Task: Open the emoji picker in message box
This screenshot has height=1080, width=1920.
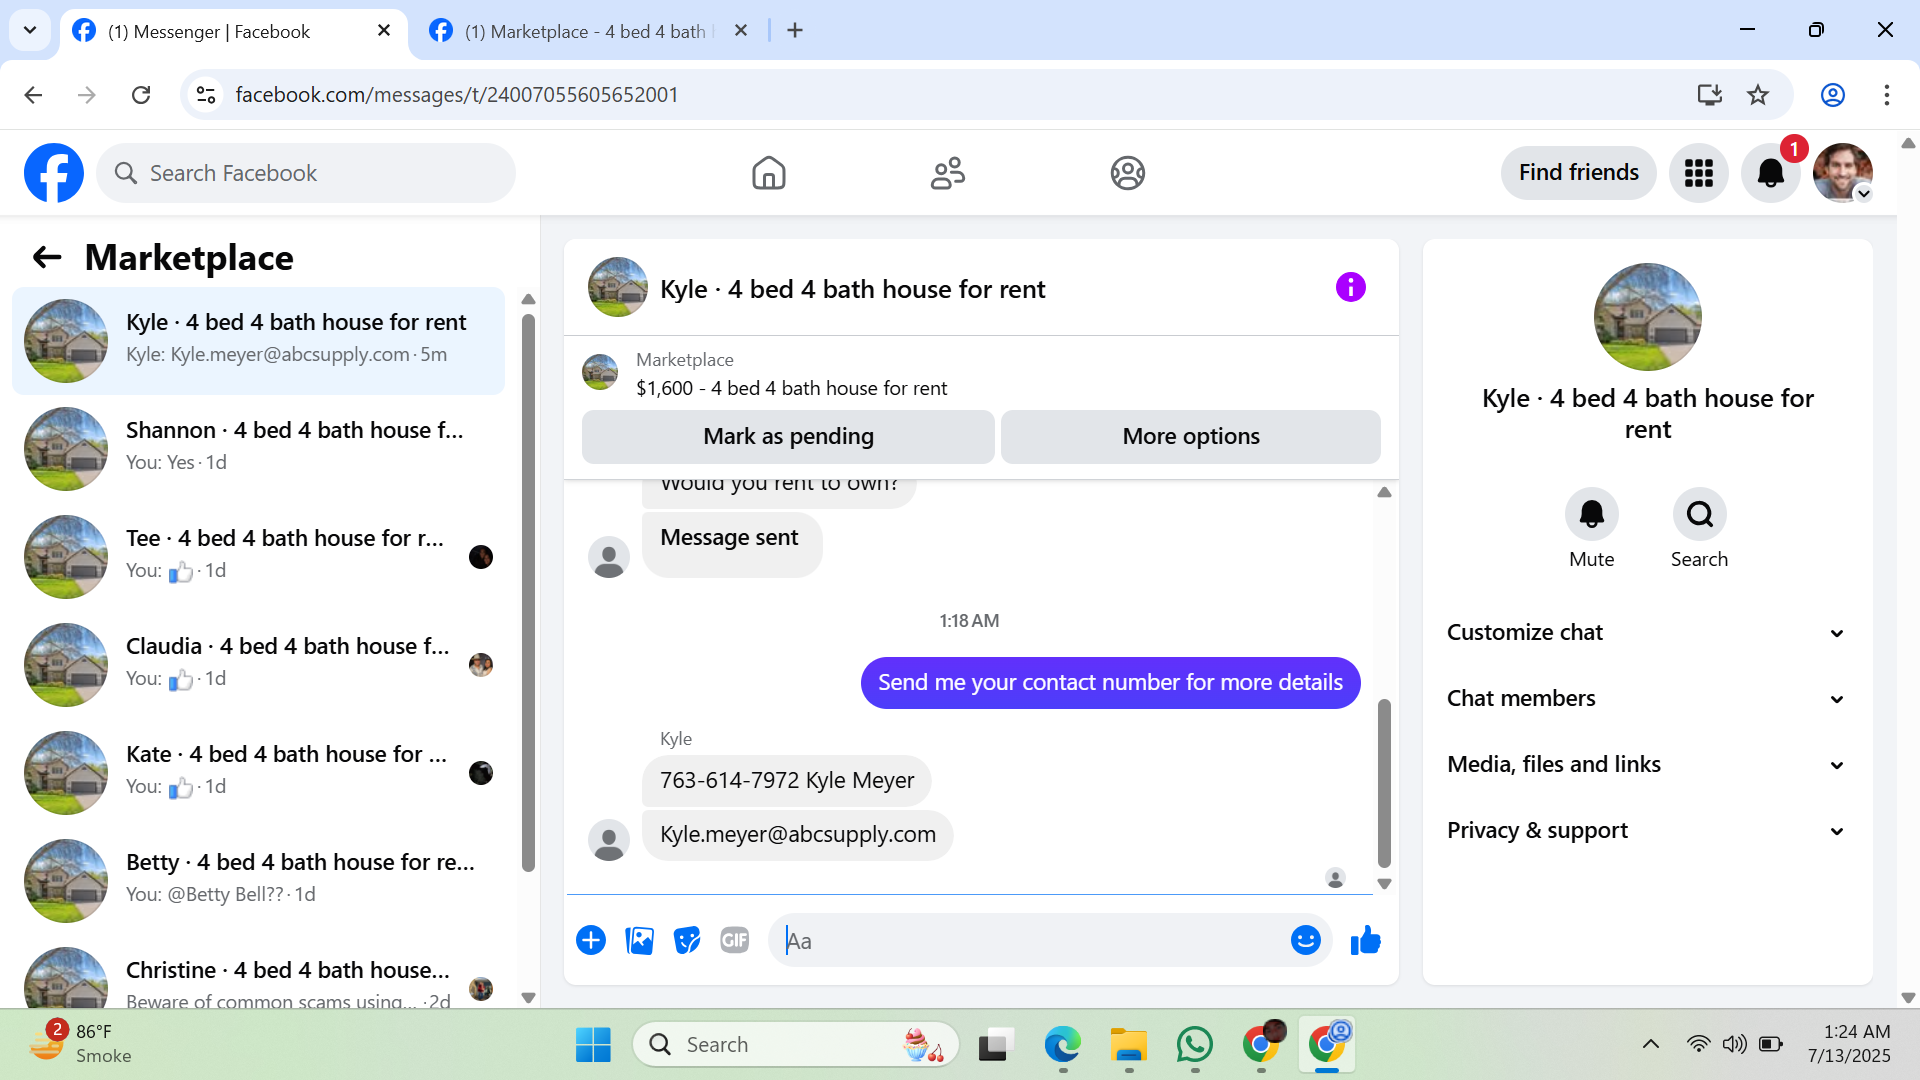Action: tap(1305, 941)
